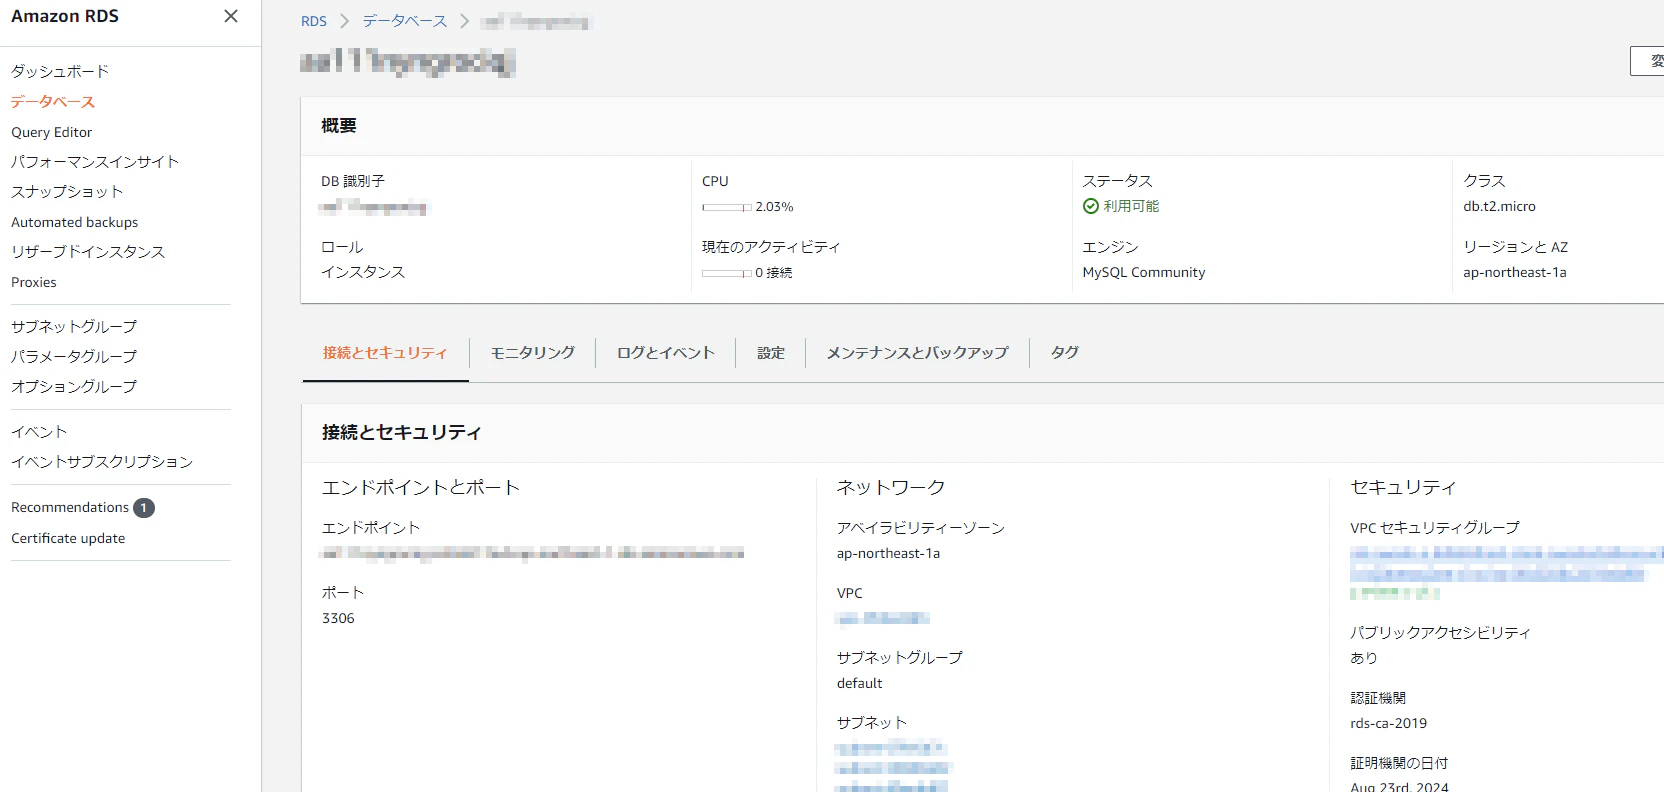The width and height of the screenshot is (1664, 792).
Task: Click rds-ca-2019 certificate authority value
Action: click(1388, 723)
